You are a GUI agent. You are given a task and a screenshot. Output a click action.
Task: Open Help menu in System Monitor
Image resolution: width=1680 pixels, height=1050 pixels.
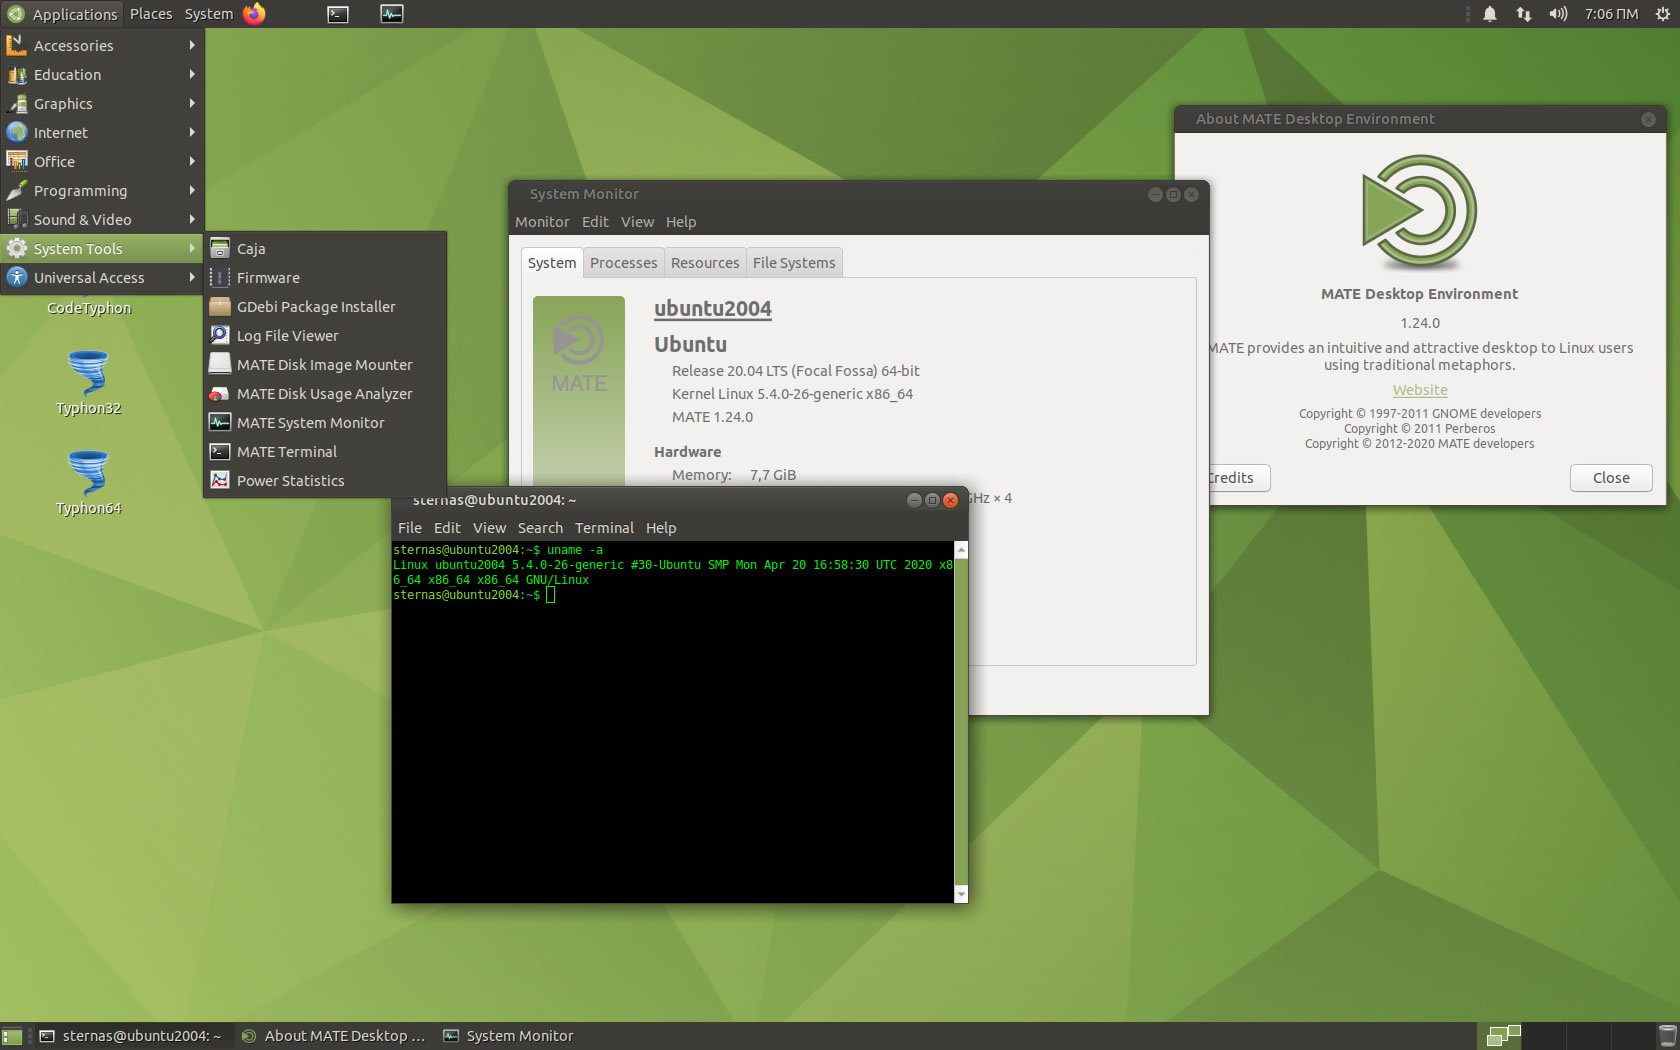(x=681, y=222)
